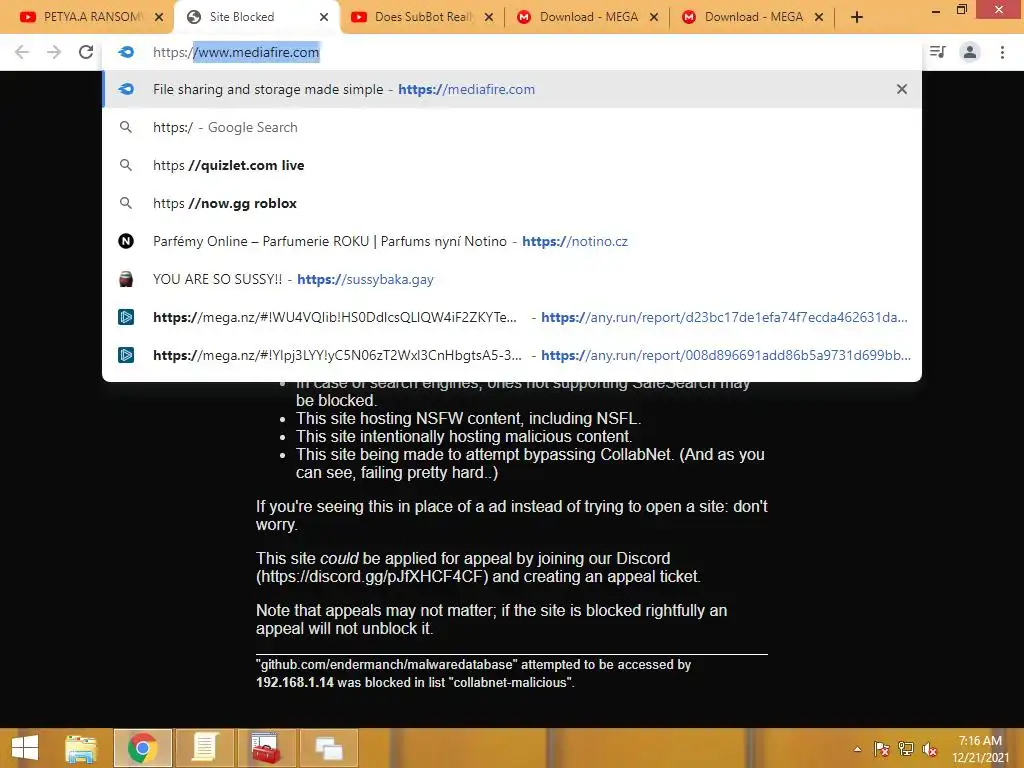Switch to the Site Blocked tab
The height and width of the screenshot is (768, 1024).
(x=257, y=17)
